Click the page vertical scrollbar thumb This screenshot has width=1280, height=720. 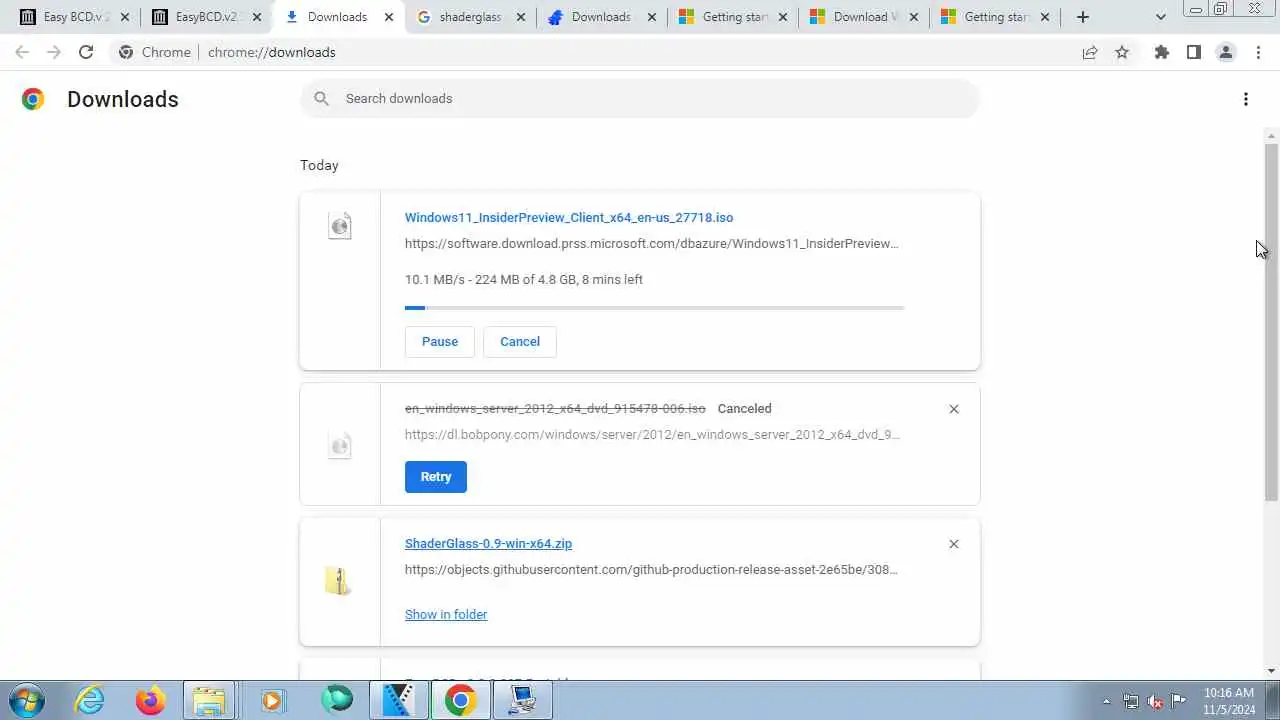point(1272,321)
